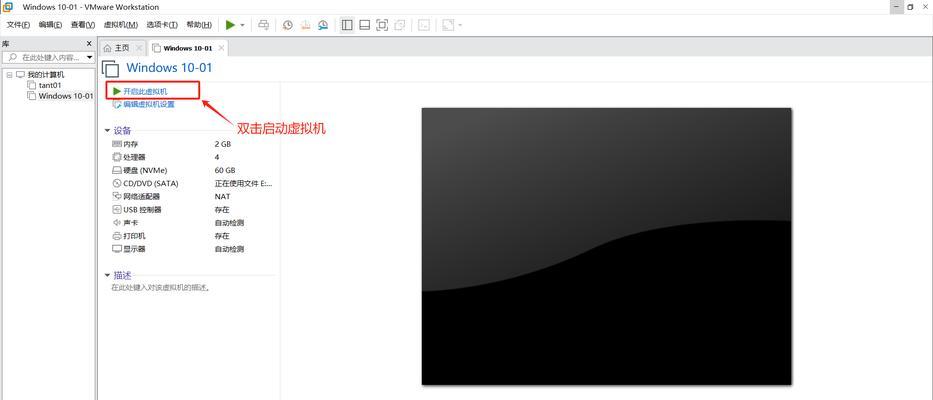Click the printer 存在 value

point(222,236)
